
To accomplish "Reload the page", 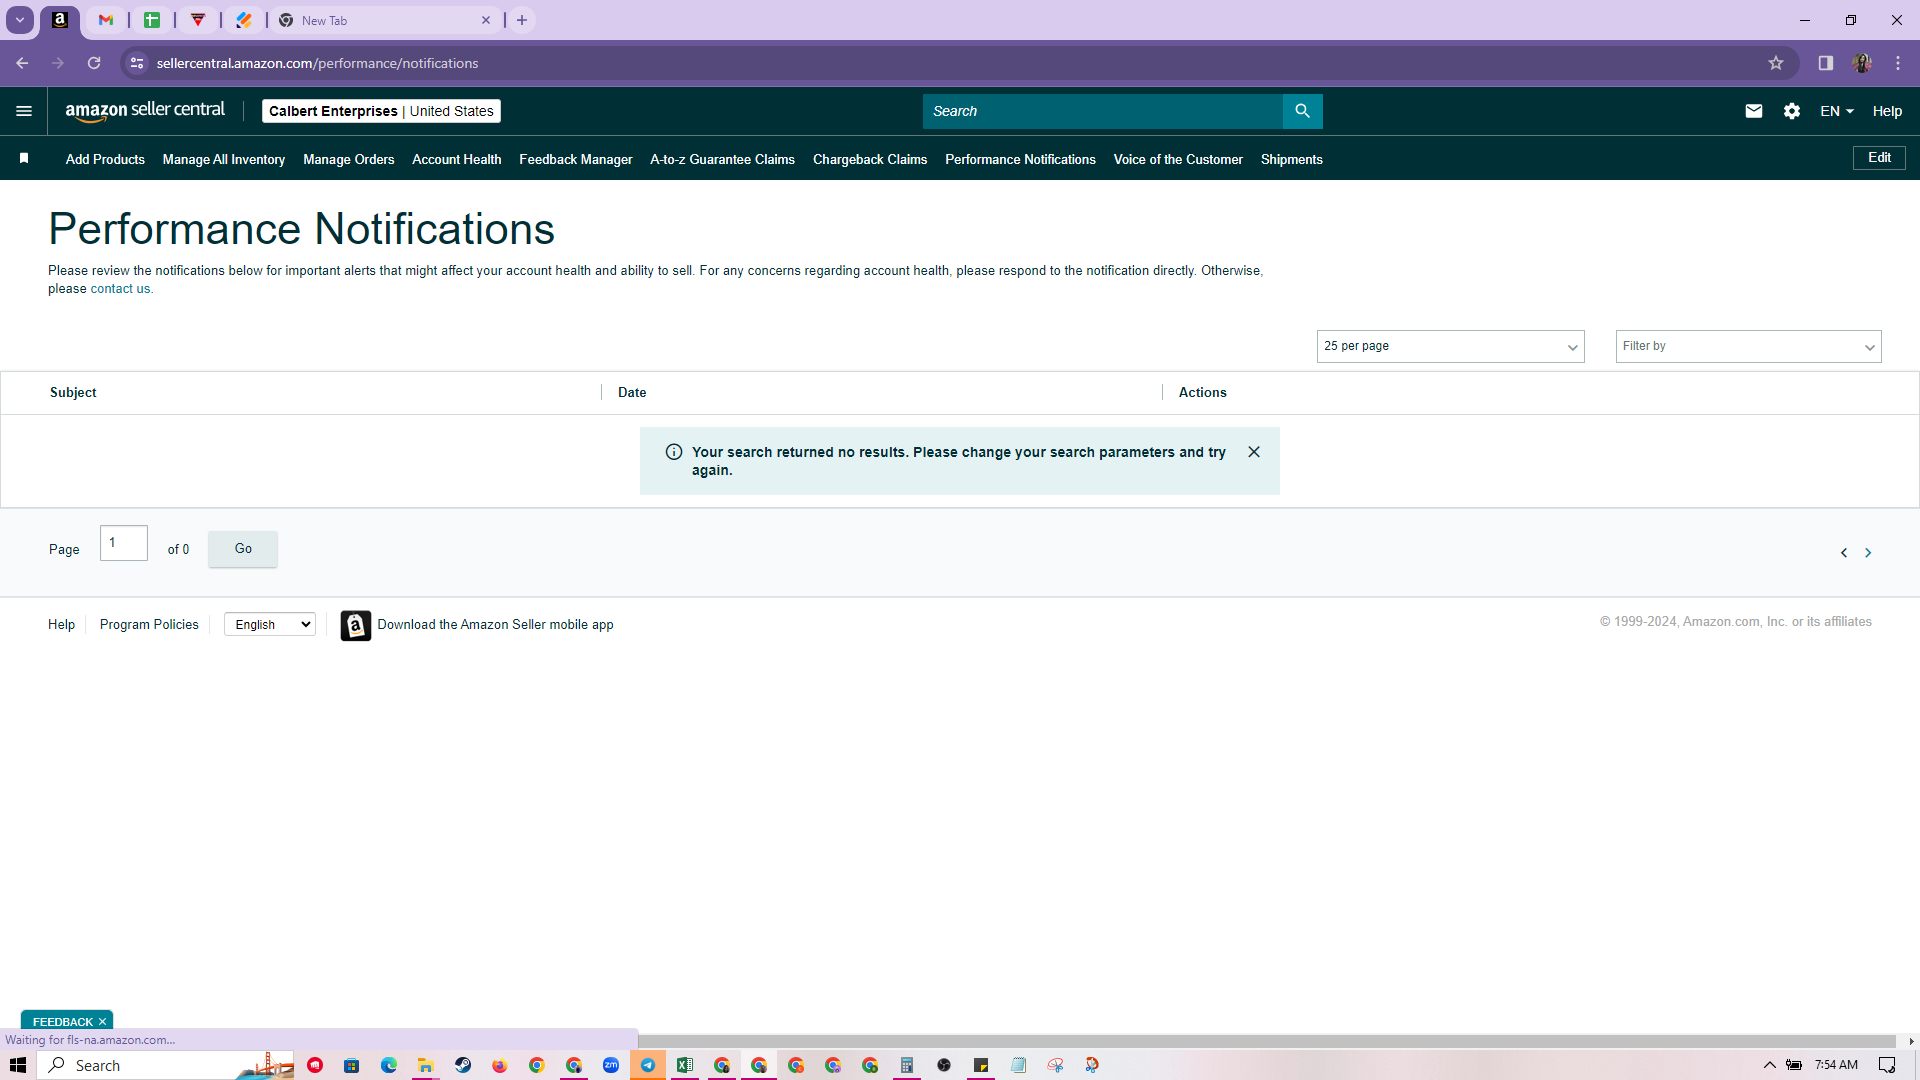I will pyautogui.click(x=94, y=63).
